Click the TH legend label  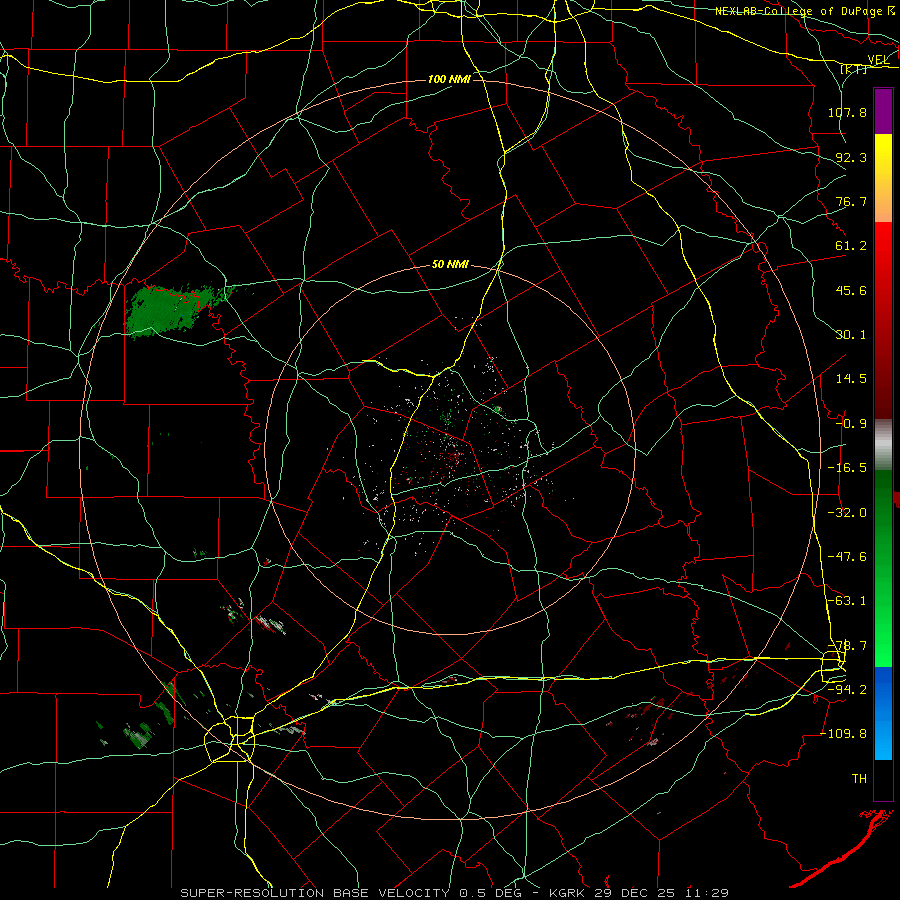coord(859,778)
